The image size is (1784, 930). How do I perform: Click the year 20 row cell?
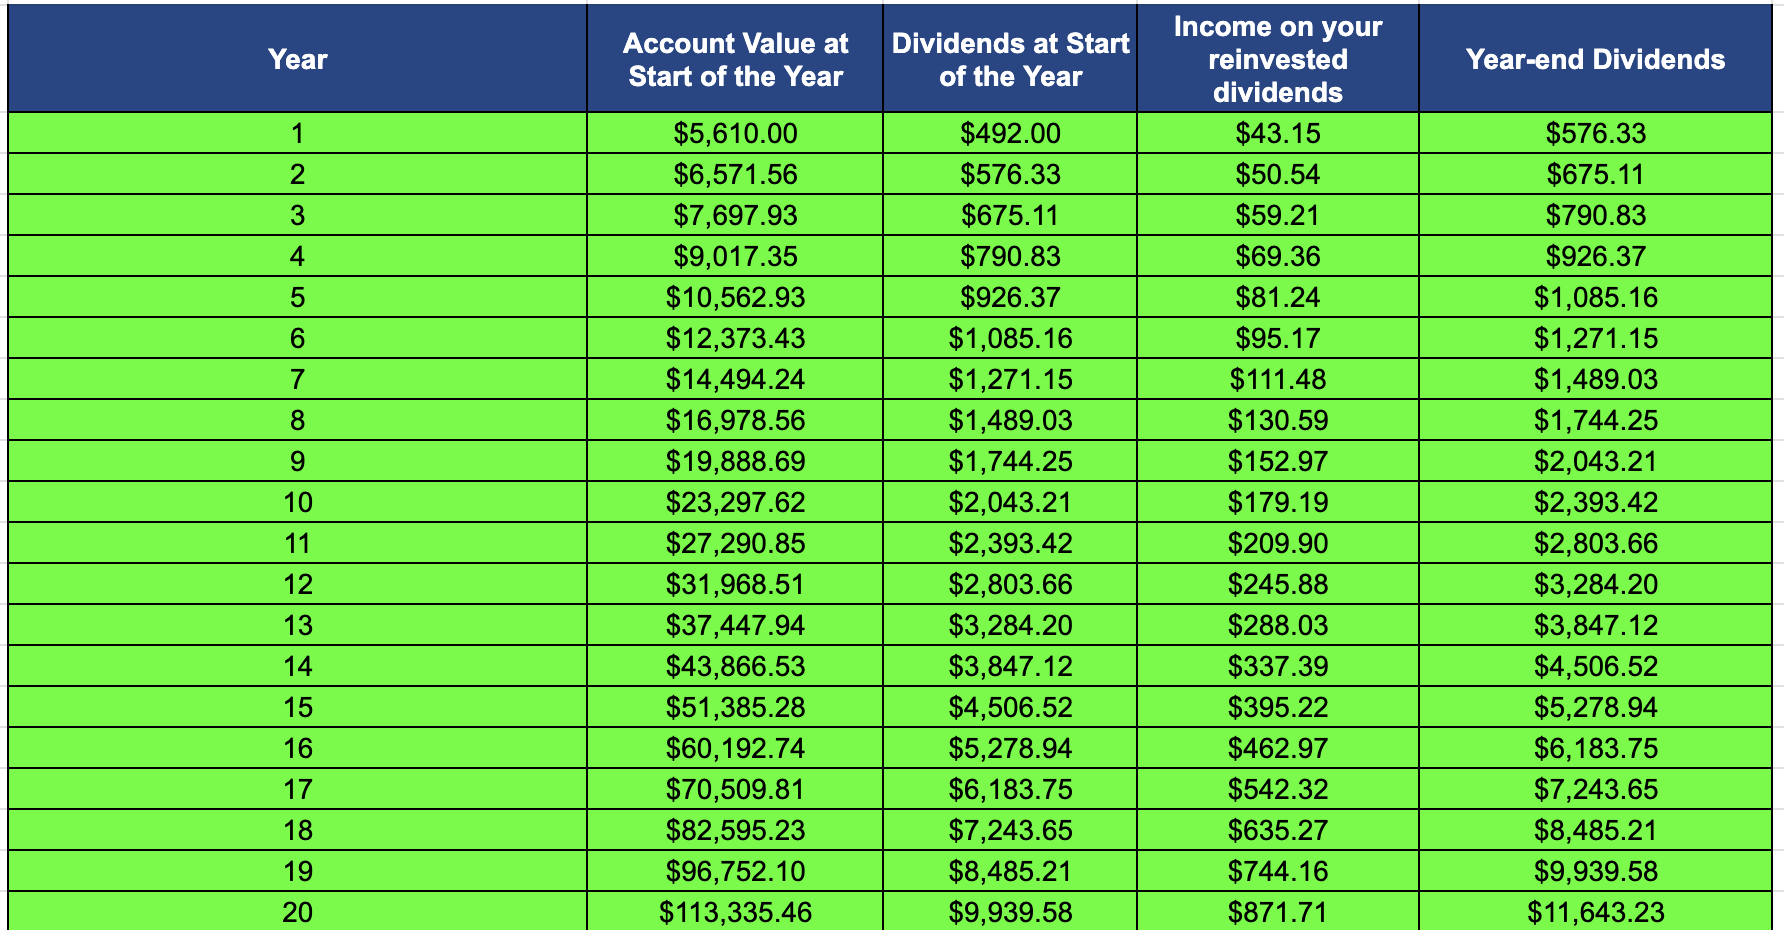pos(297,912)
